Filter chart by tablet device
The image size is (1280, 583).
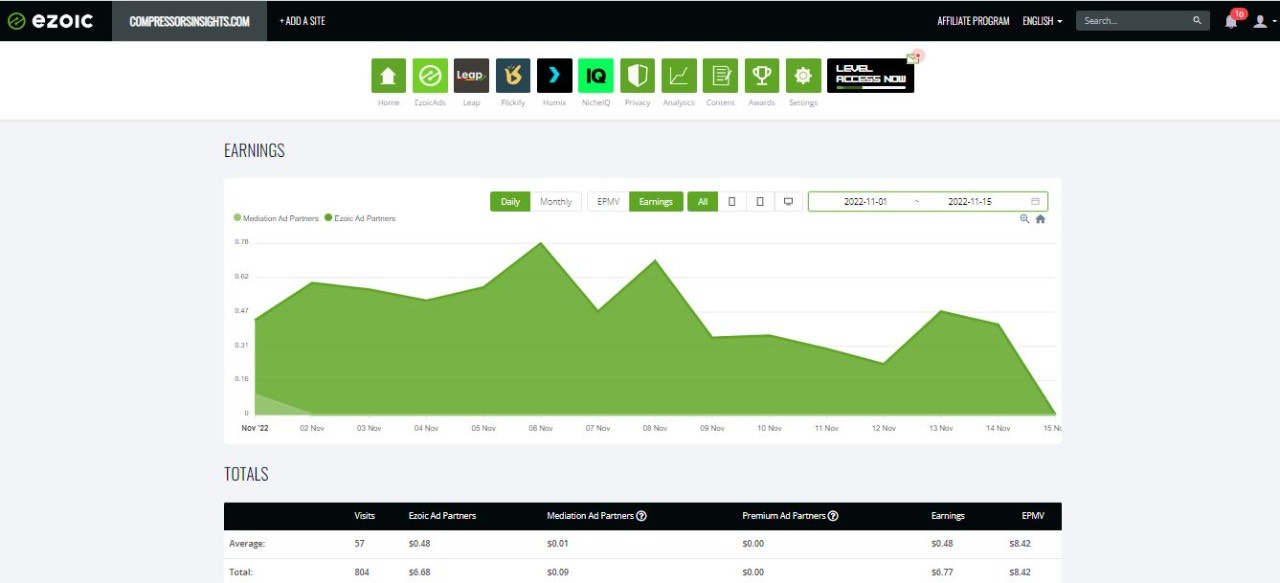click(760, 202)
